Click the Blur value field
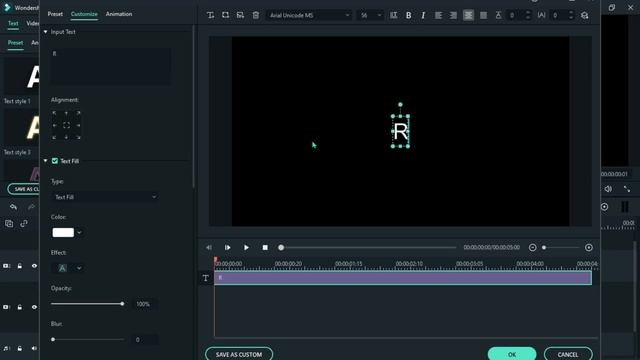 (x=145, y=340)
